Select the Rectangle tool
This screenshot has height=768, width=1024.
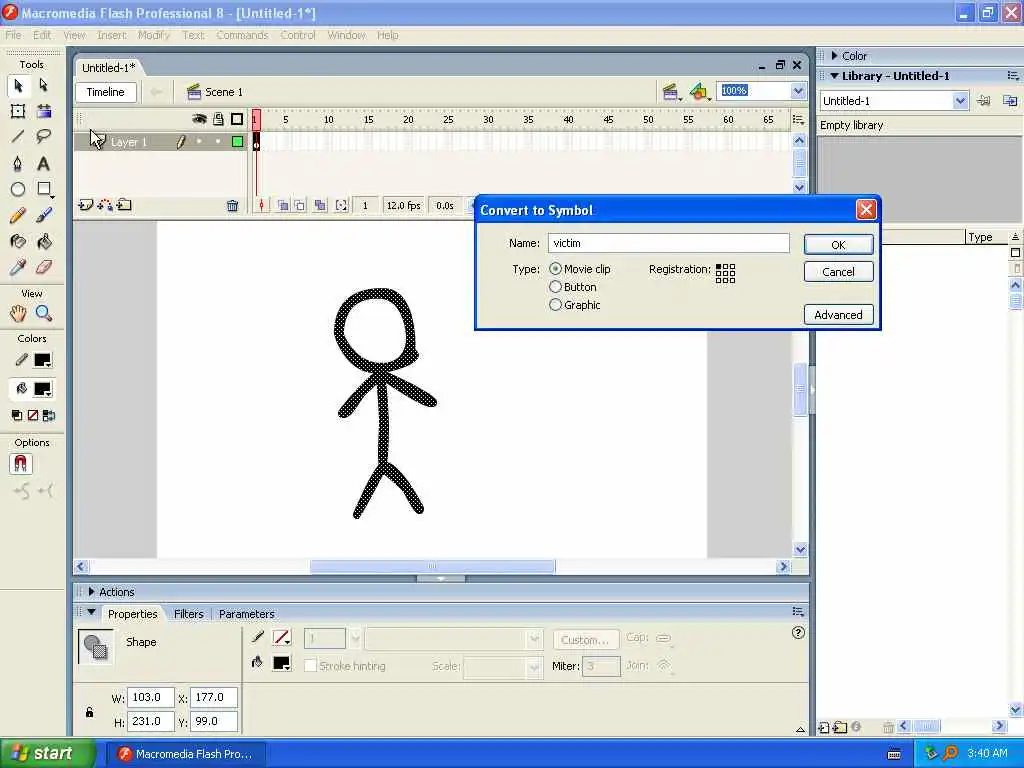pyautogui.click(x=44, y=189)
